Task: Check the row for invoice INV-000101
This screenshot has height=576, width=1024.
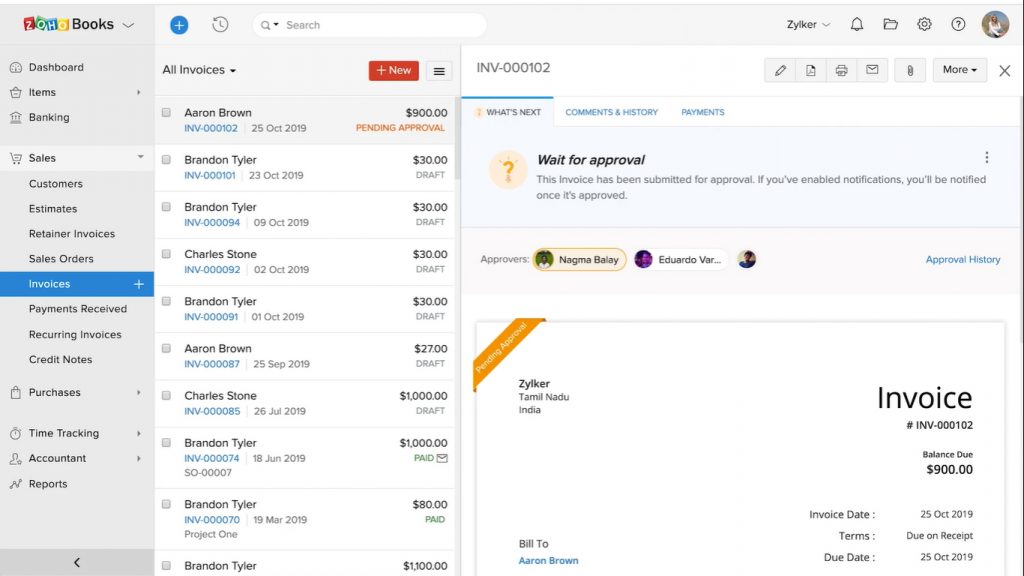Action: pyautogui.click(x=166, y=159)
